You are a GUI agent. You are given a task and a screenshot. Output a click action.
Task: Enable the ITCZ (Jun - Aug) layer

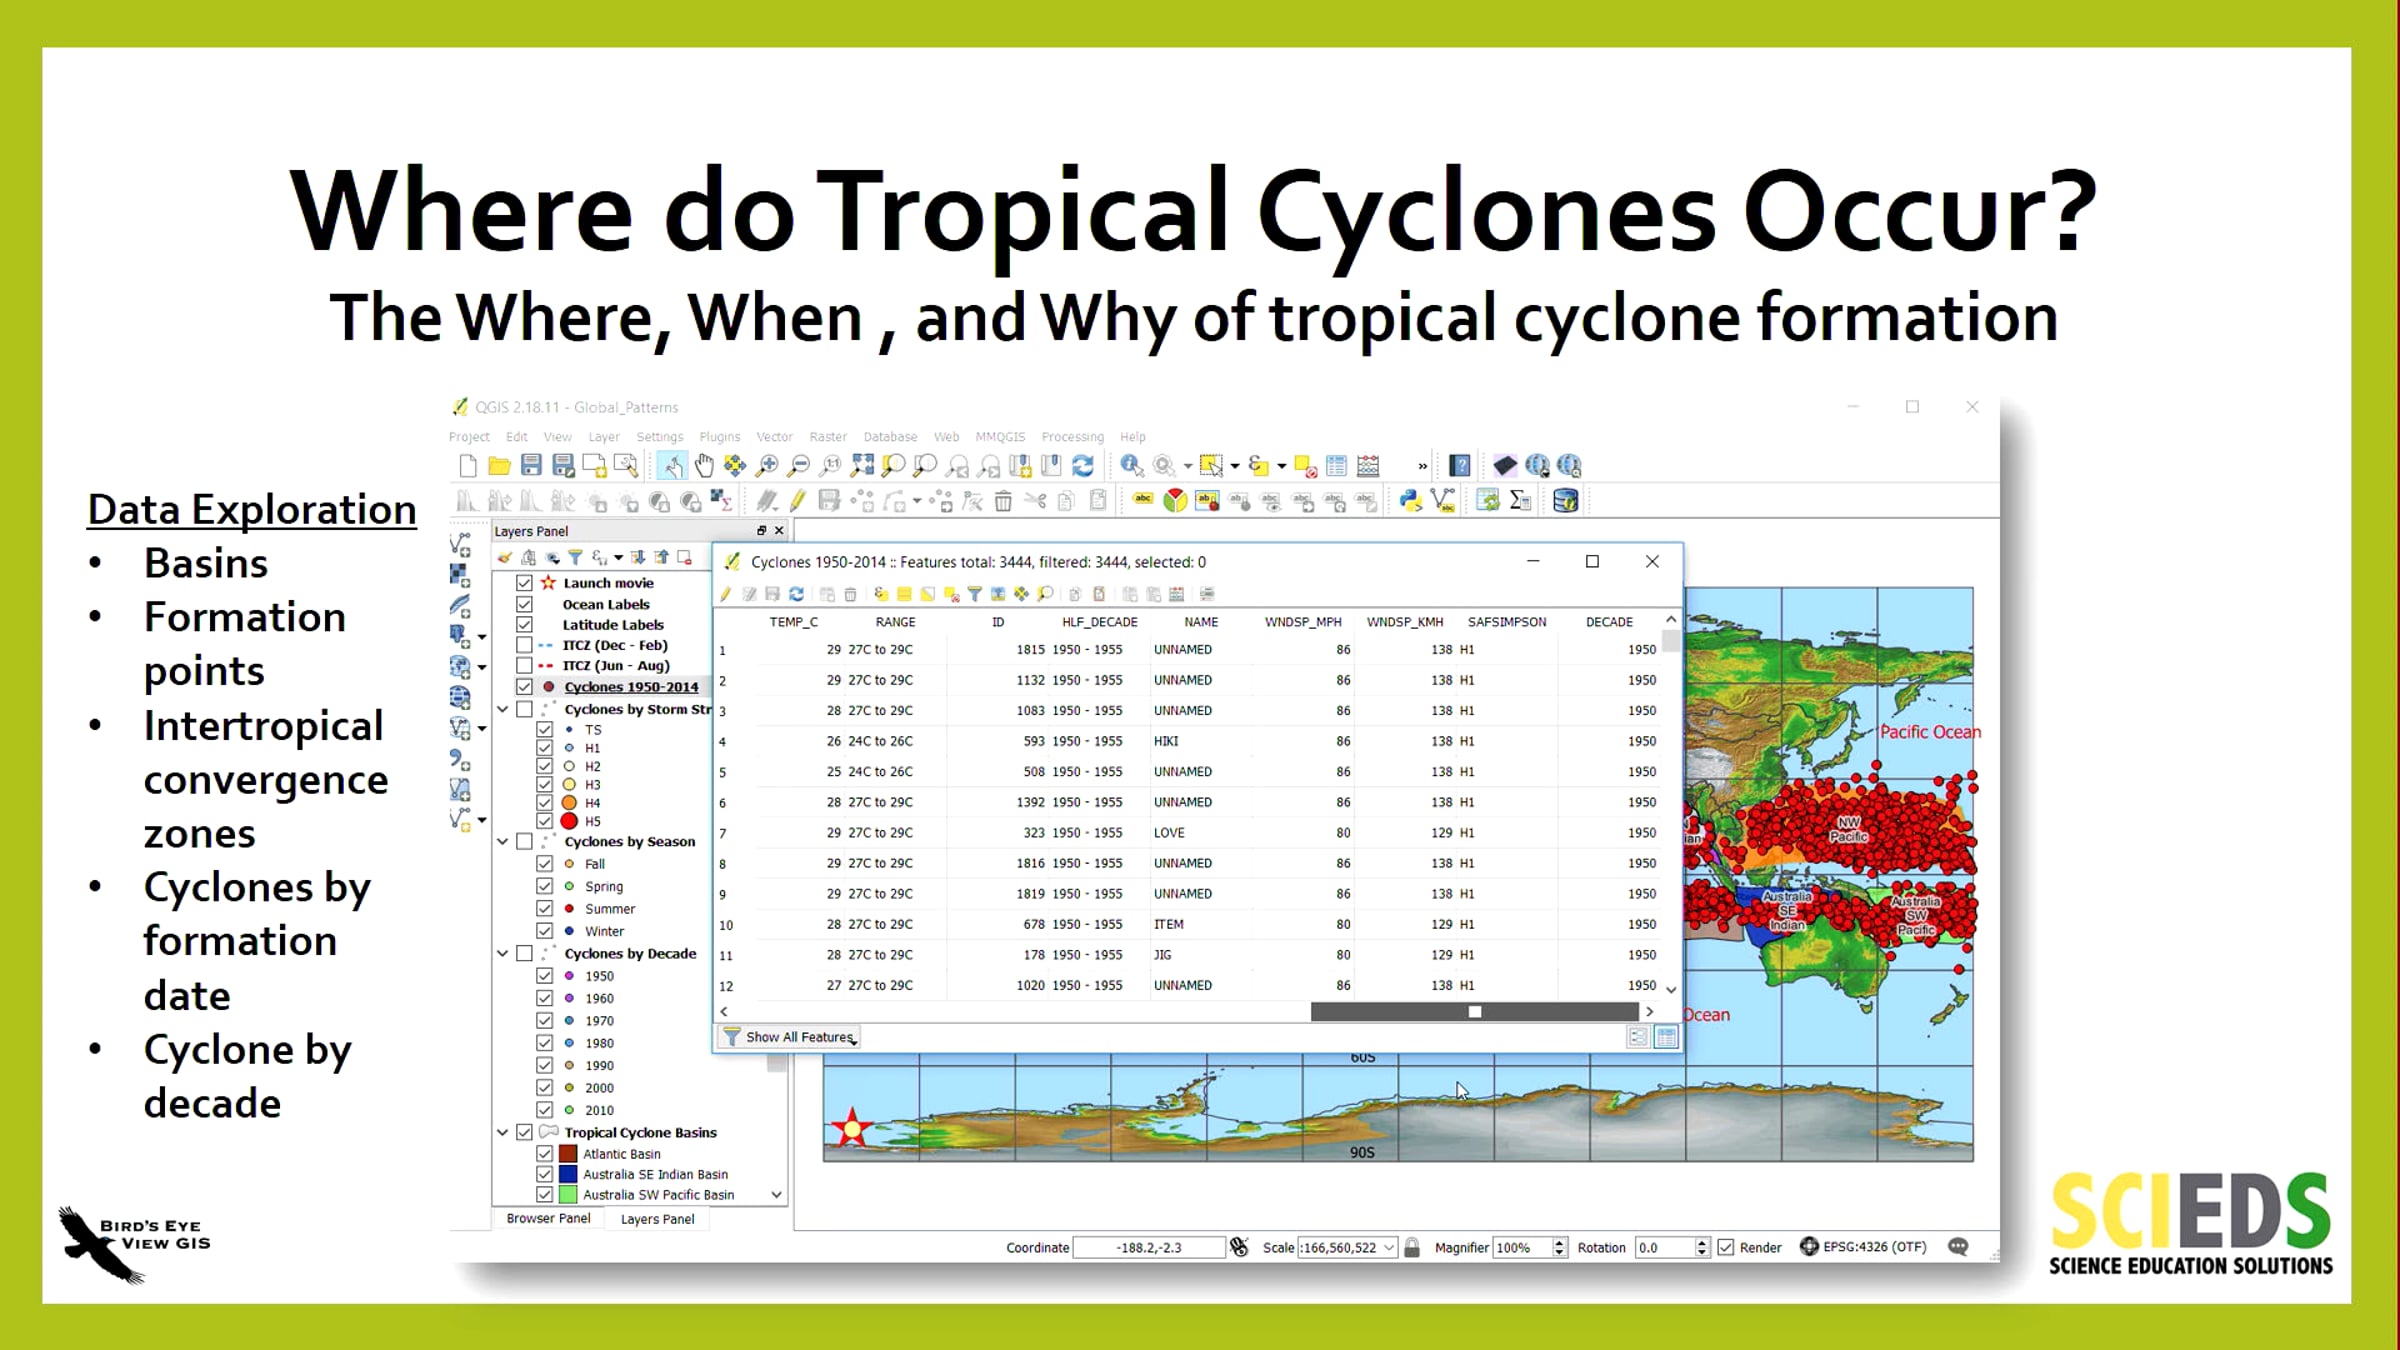coord(524,665)
